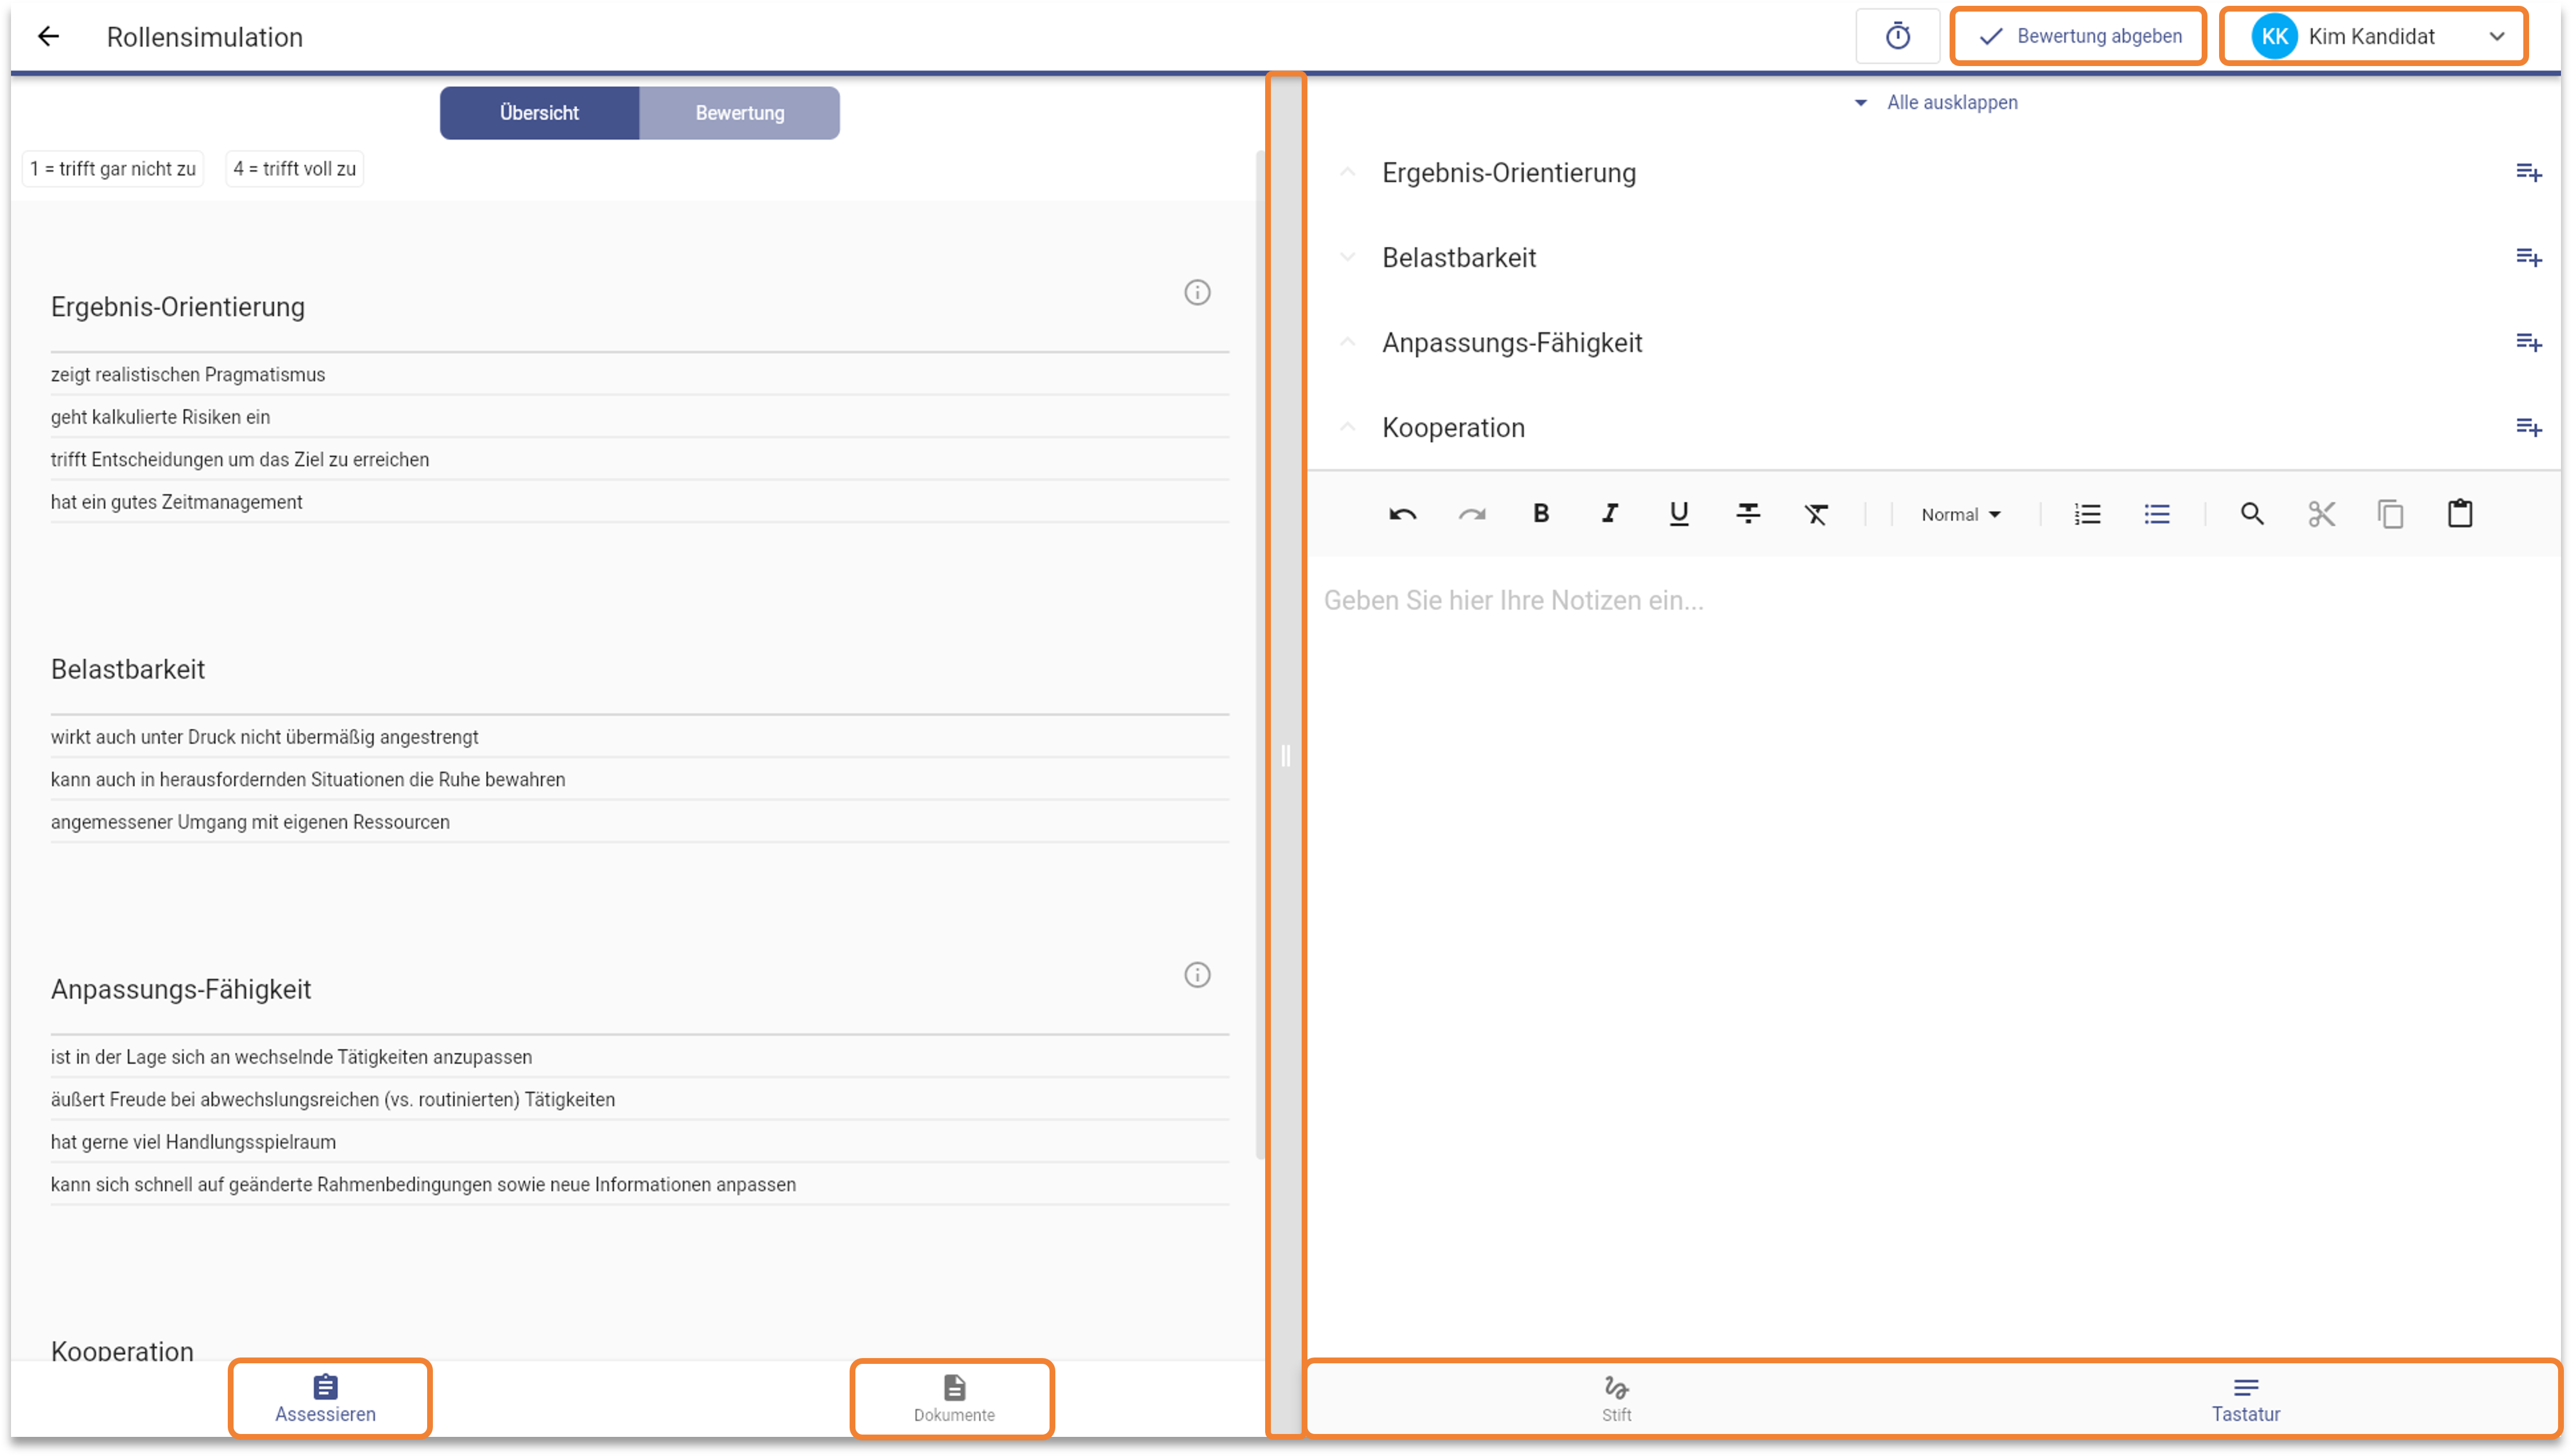The width and height of the screenshot is (2572, 1456).
Task: Click Bewertung abgeben button
Action: tap(2078, 37)
